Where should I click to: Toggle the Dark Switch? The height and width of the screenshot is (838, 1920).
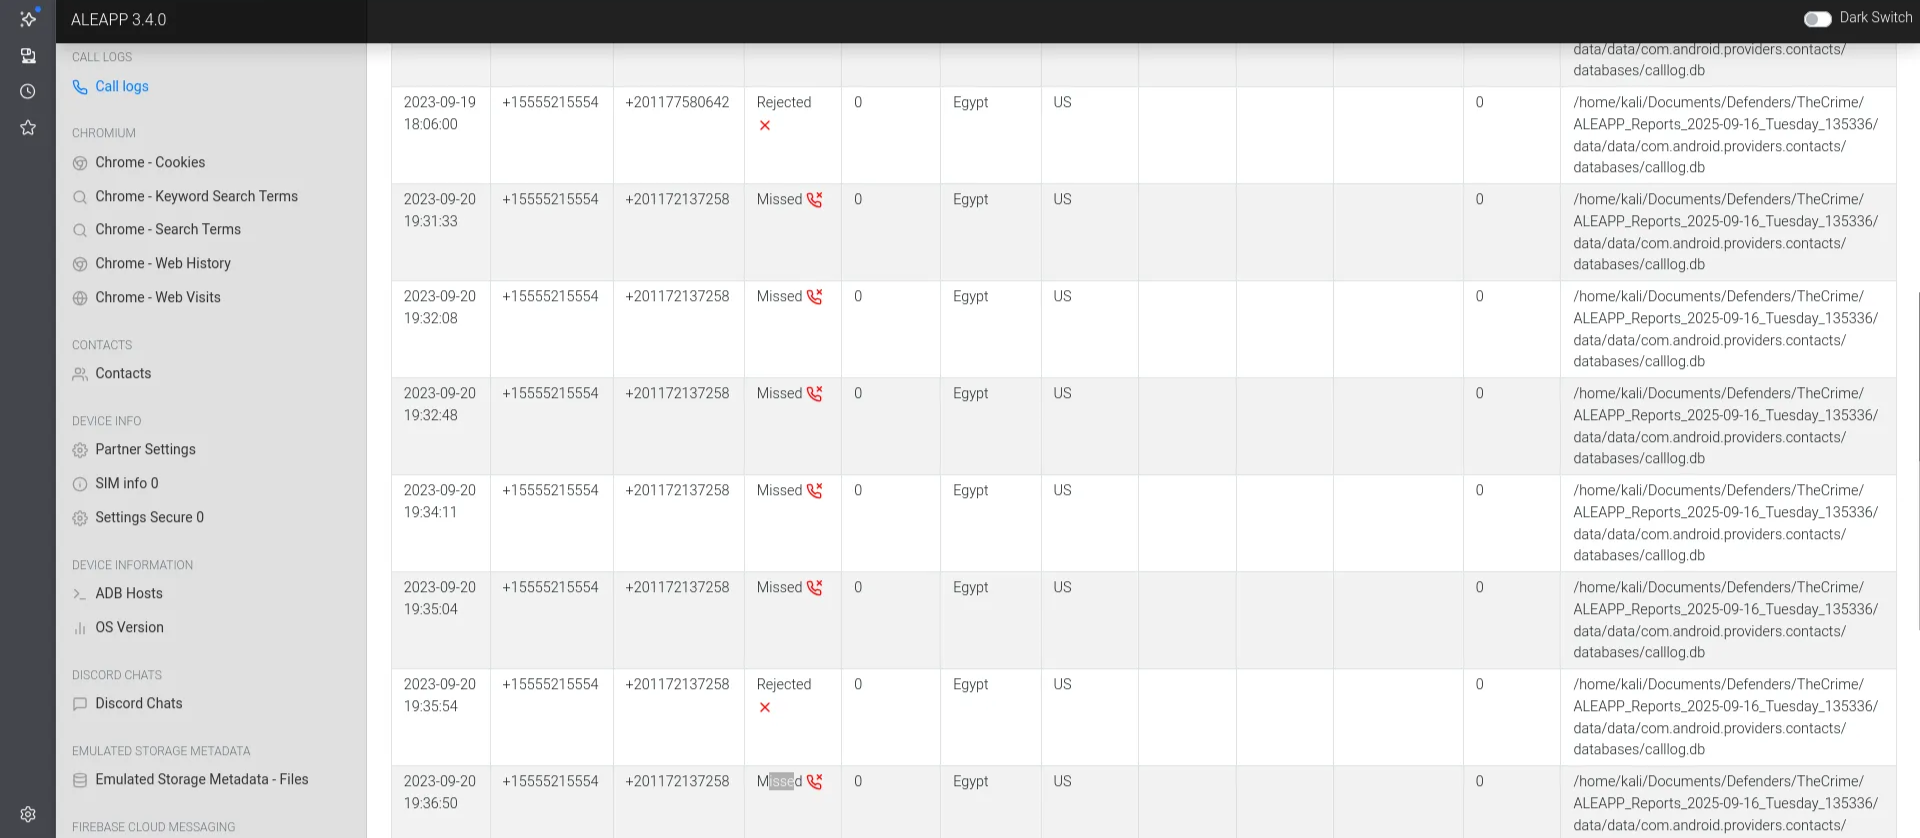tap(1817, 18)
